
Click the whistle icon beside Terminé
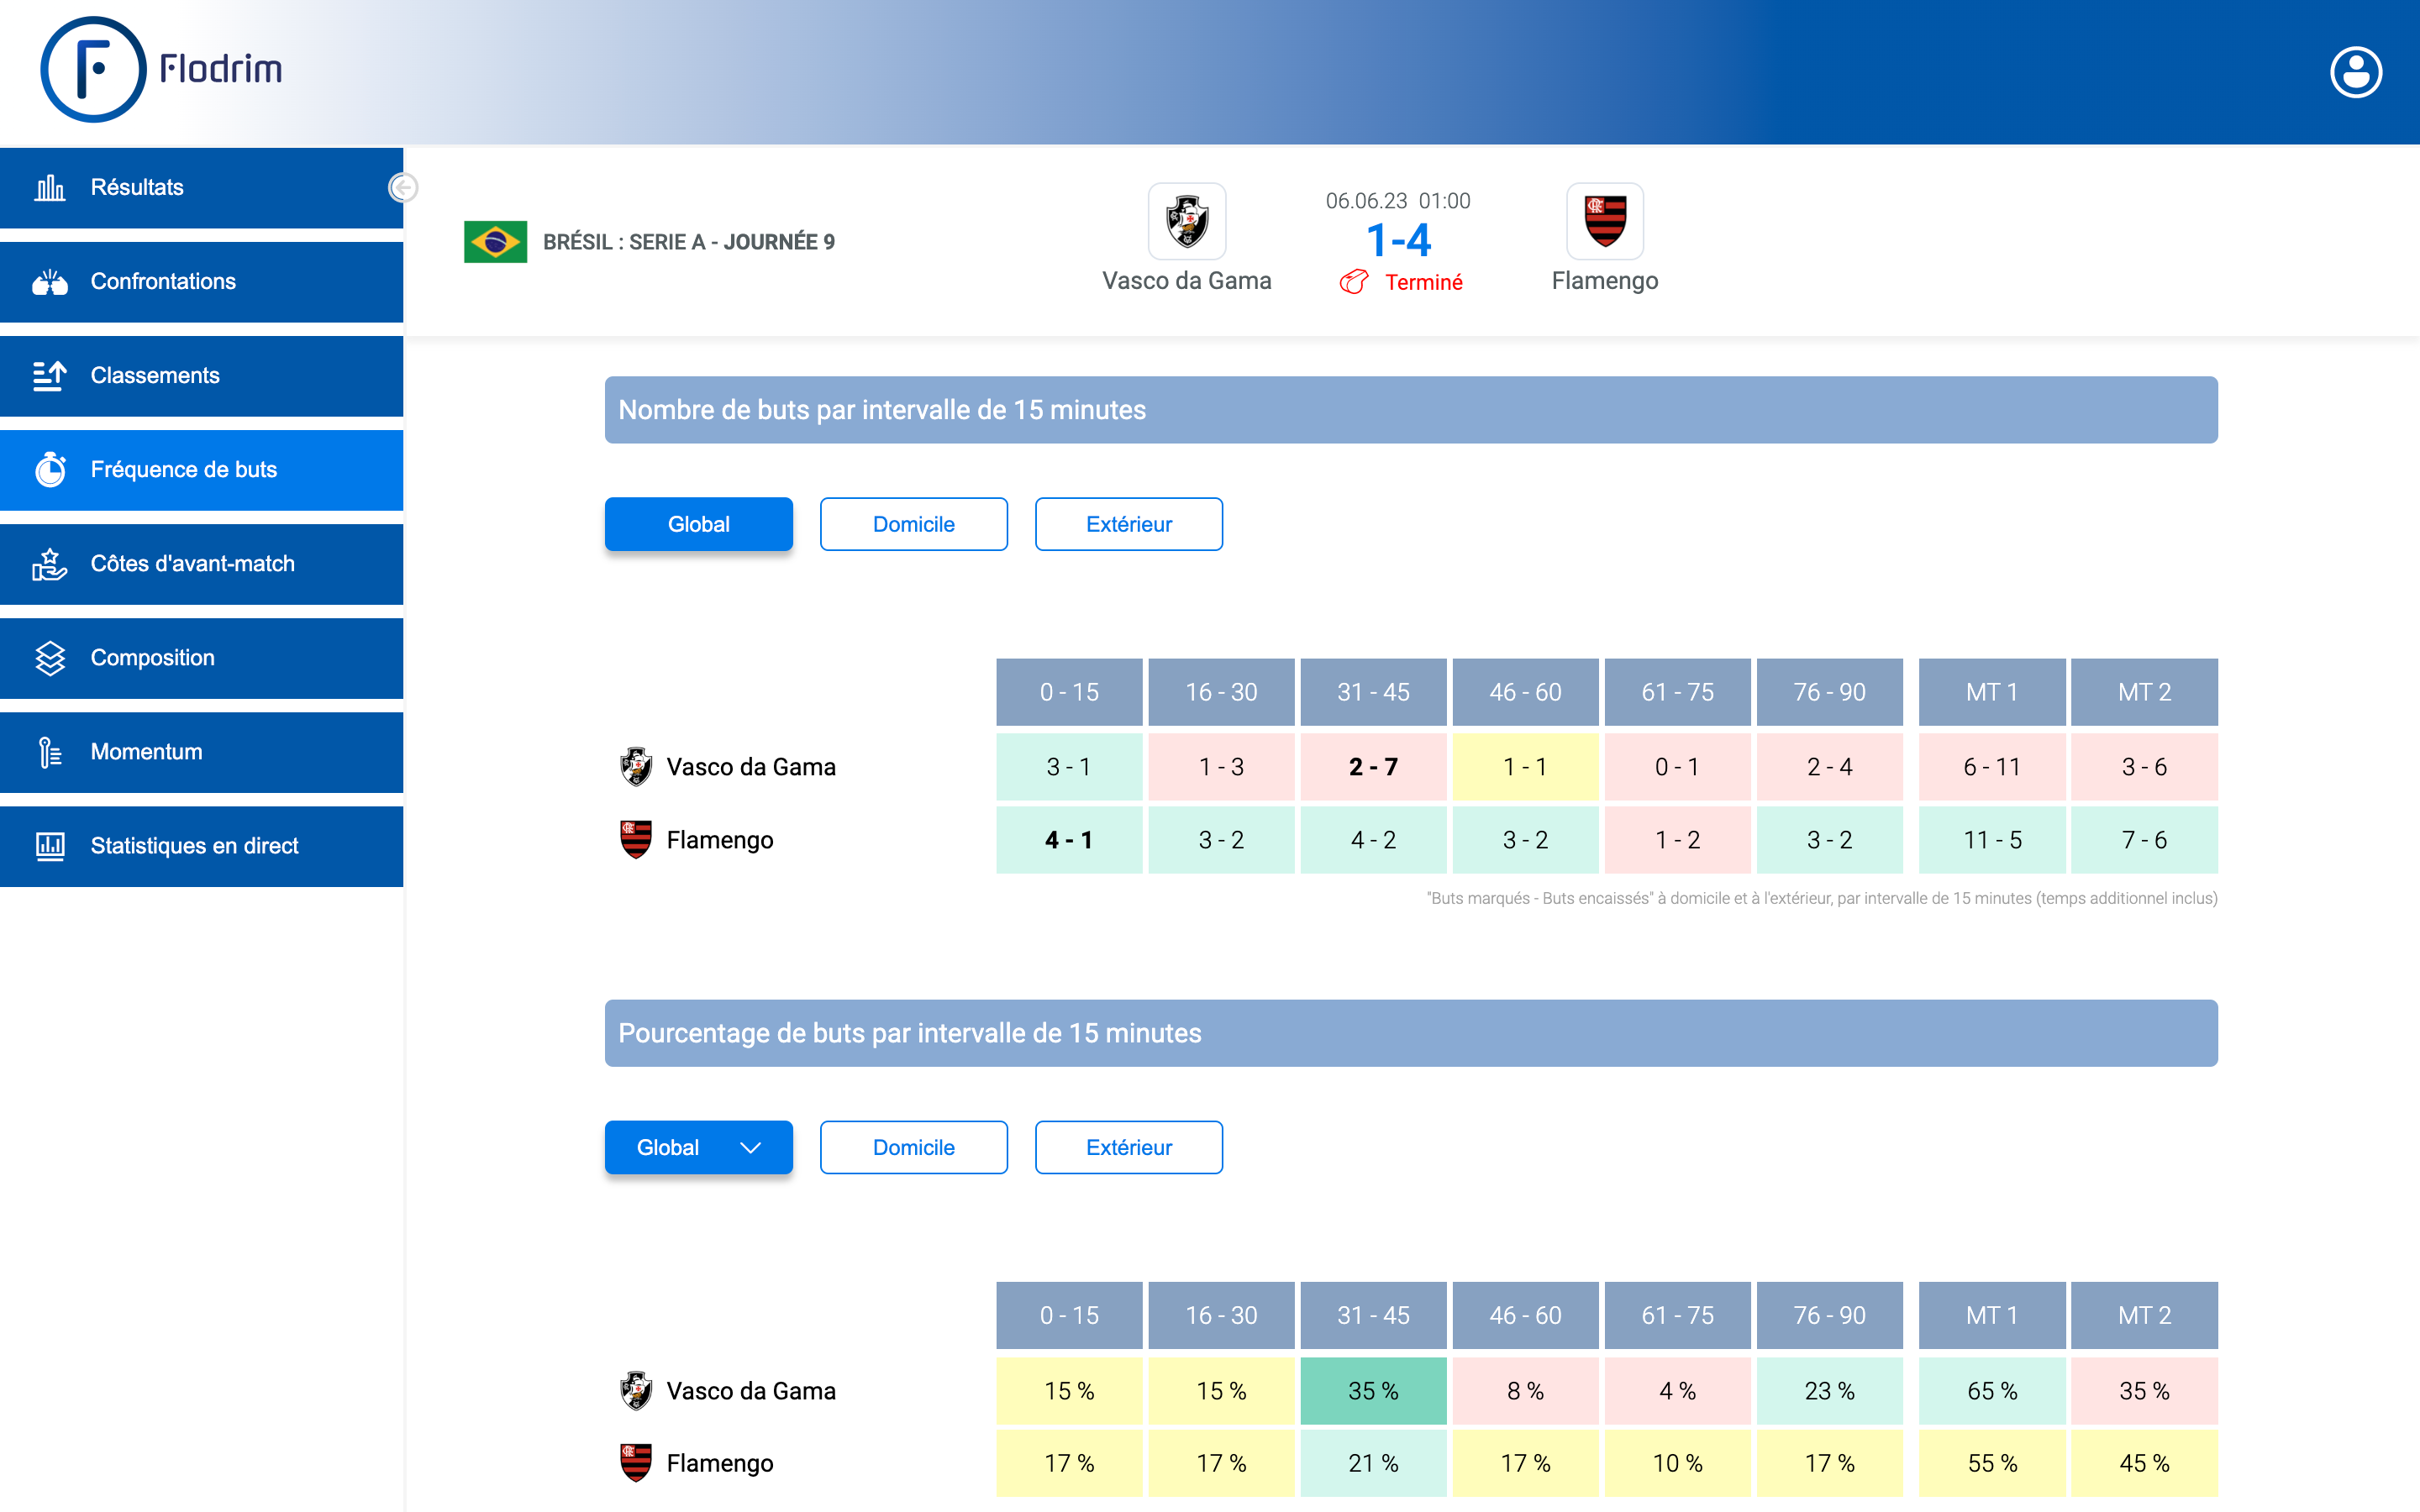(x=1353, y=282)
